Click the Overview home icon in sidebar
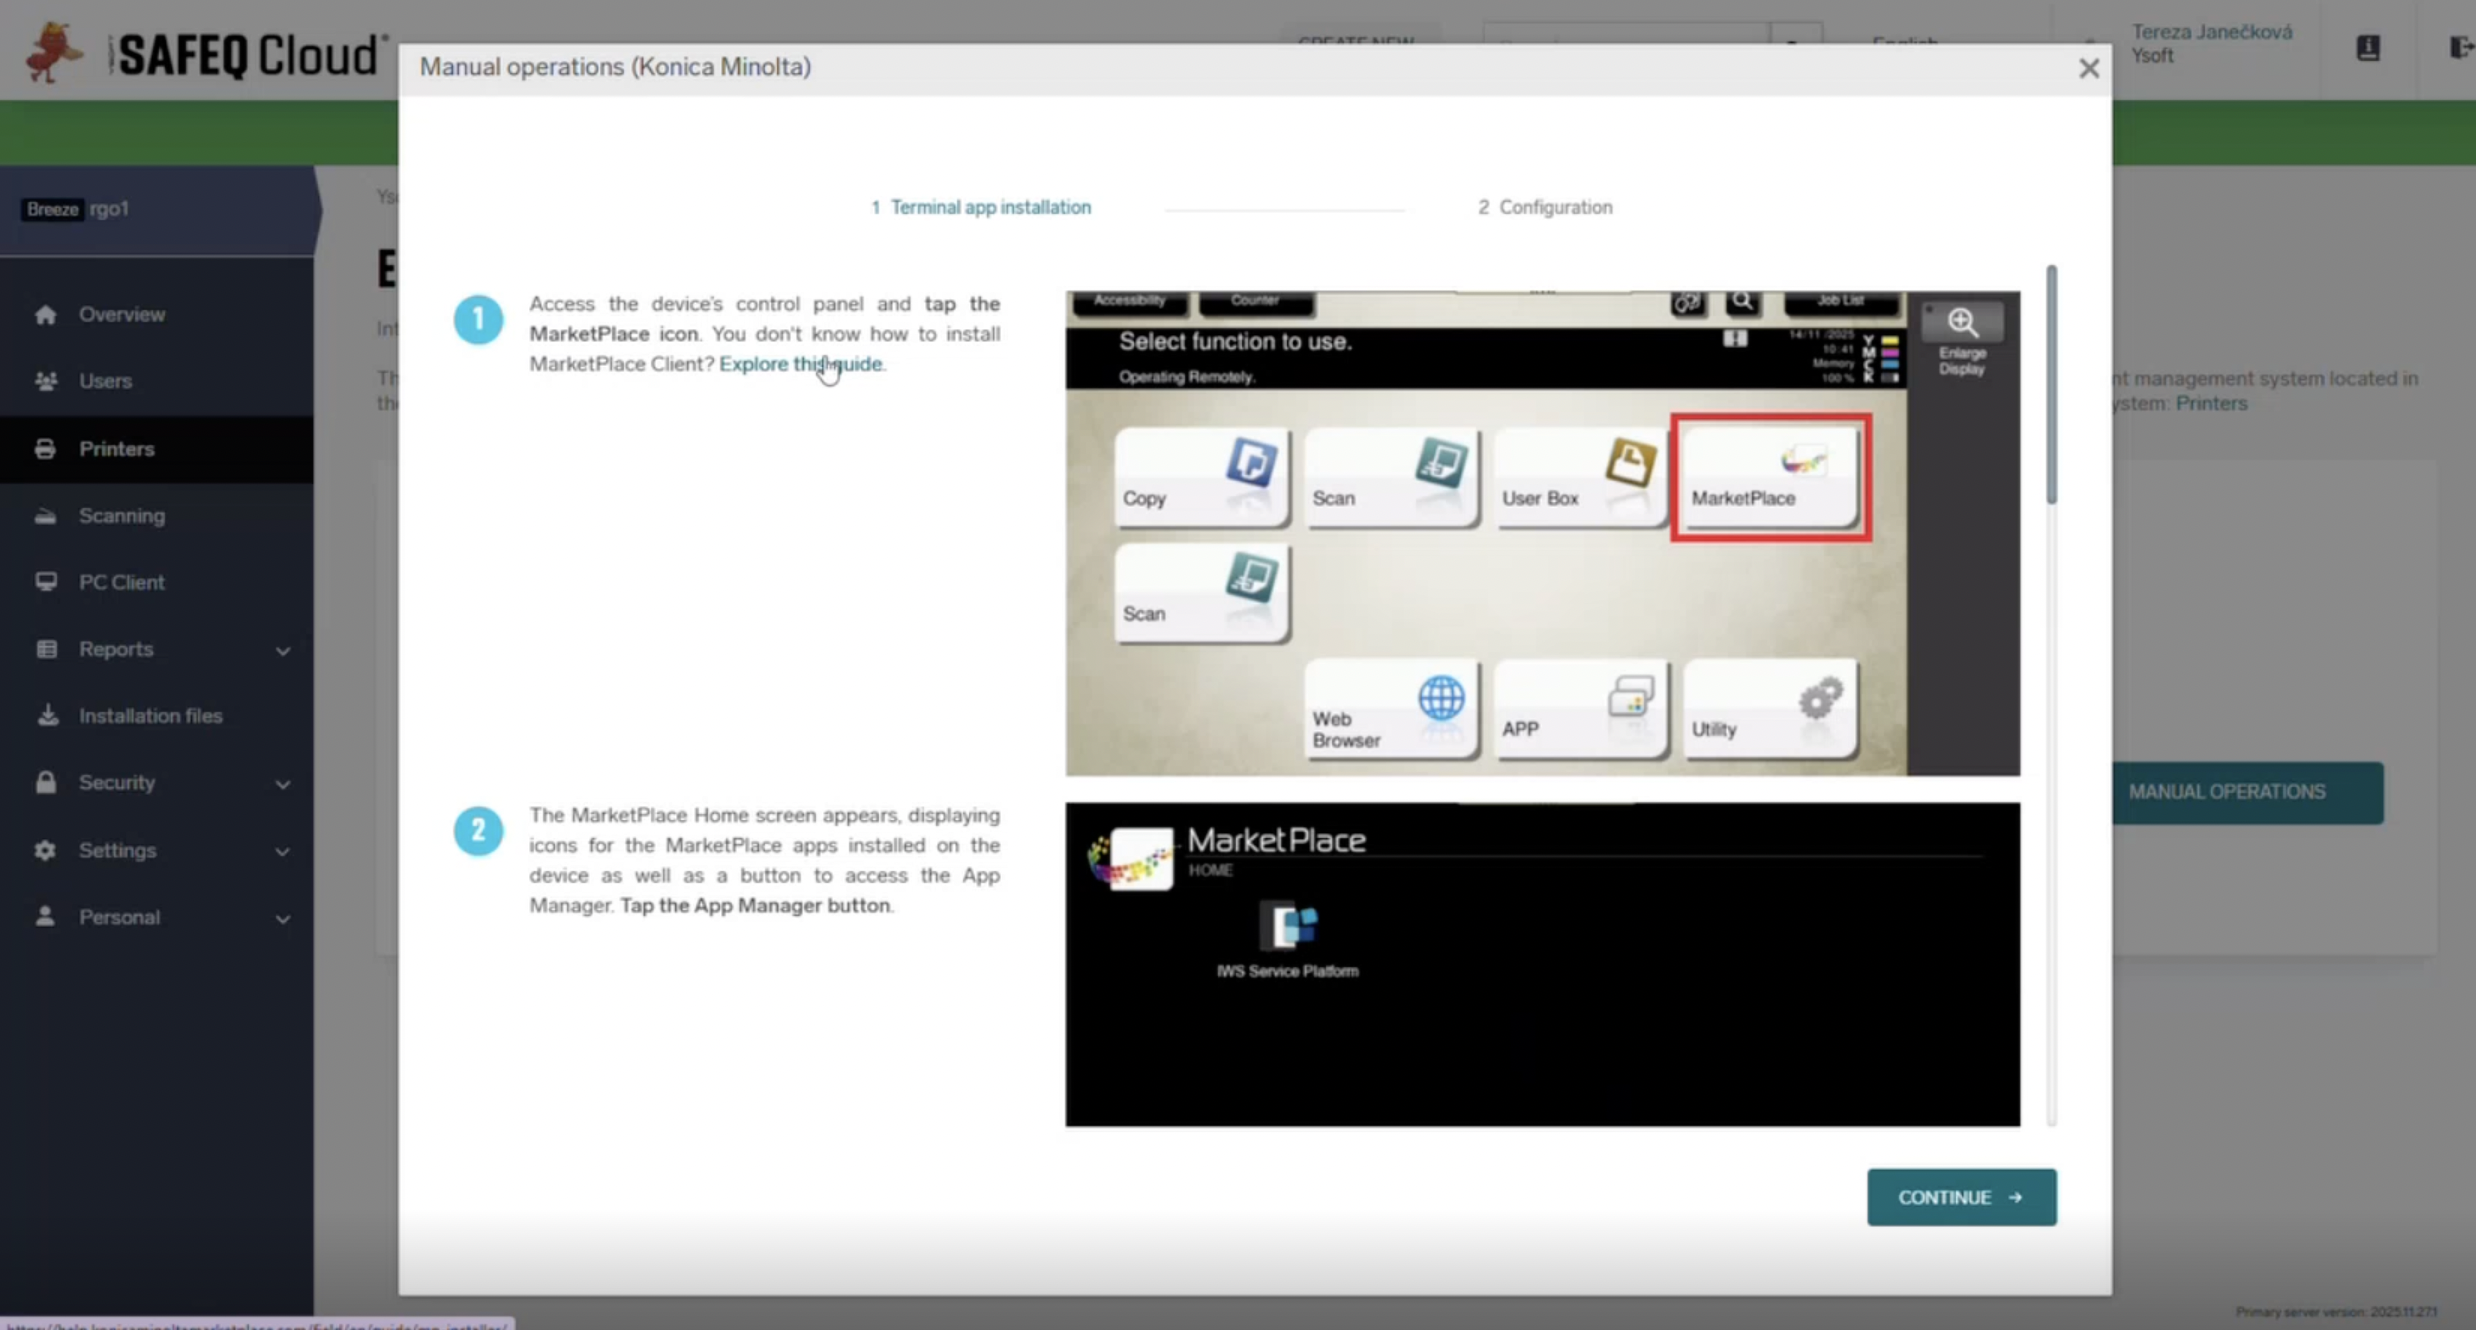The image size is (2476, 1330). 45,315
